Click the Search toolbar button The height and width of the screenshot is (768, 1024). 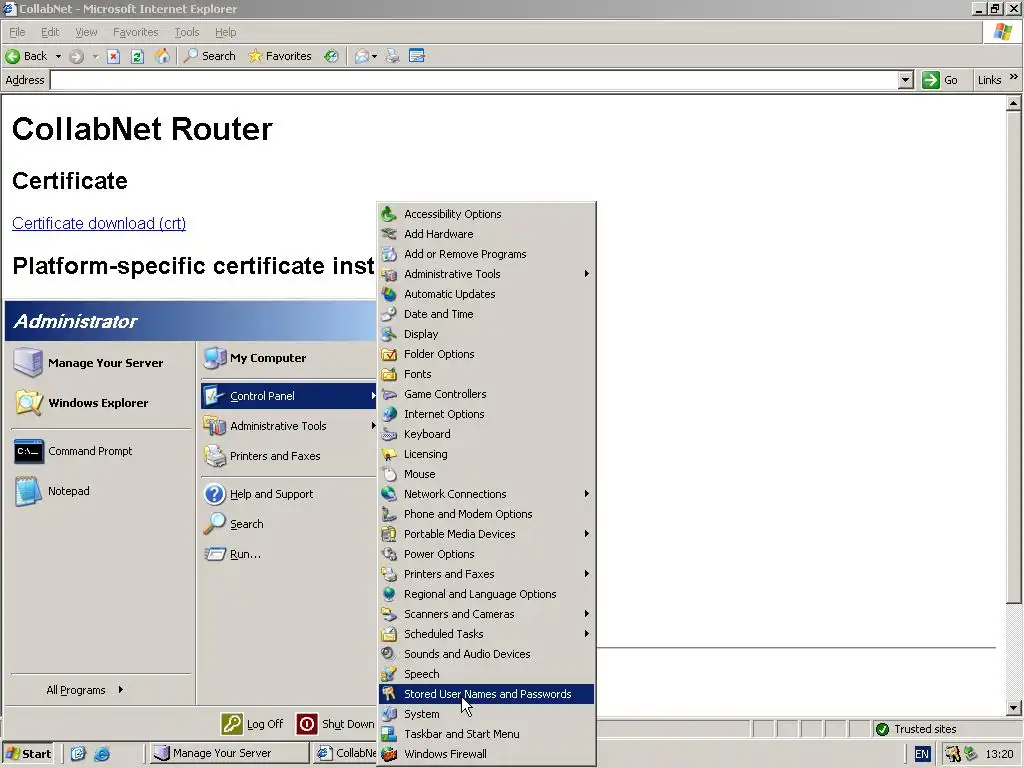click(209, 56)
